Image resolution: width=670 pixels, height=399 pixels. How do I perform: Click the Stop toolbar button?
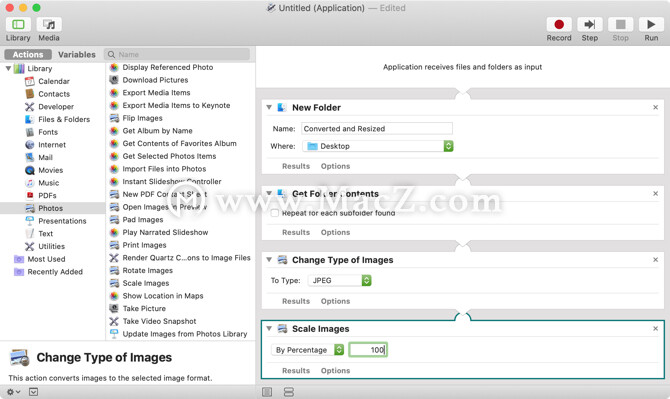[620, 25]
